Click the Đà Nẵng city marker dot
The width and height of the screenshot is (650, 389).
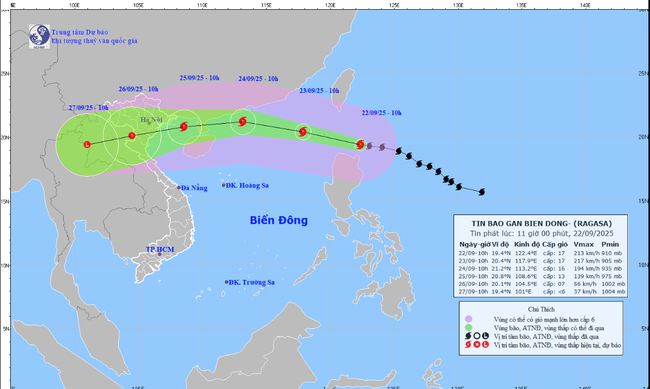click(x=179, y=188)
